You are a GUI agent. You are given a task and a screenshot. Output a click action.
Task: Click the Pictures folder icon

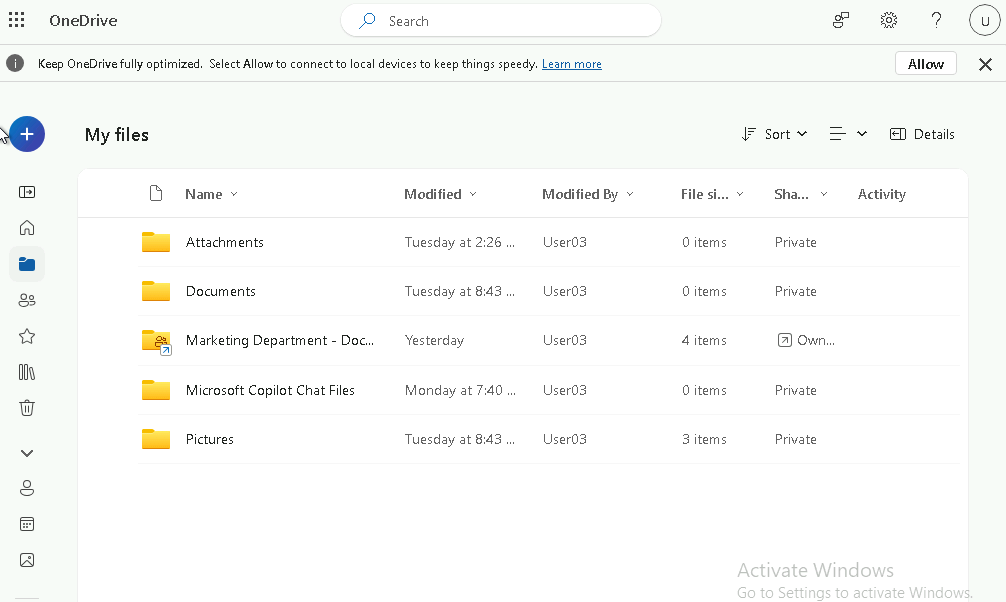[x=156, y=439]
